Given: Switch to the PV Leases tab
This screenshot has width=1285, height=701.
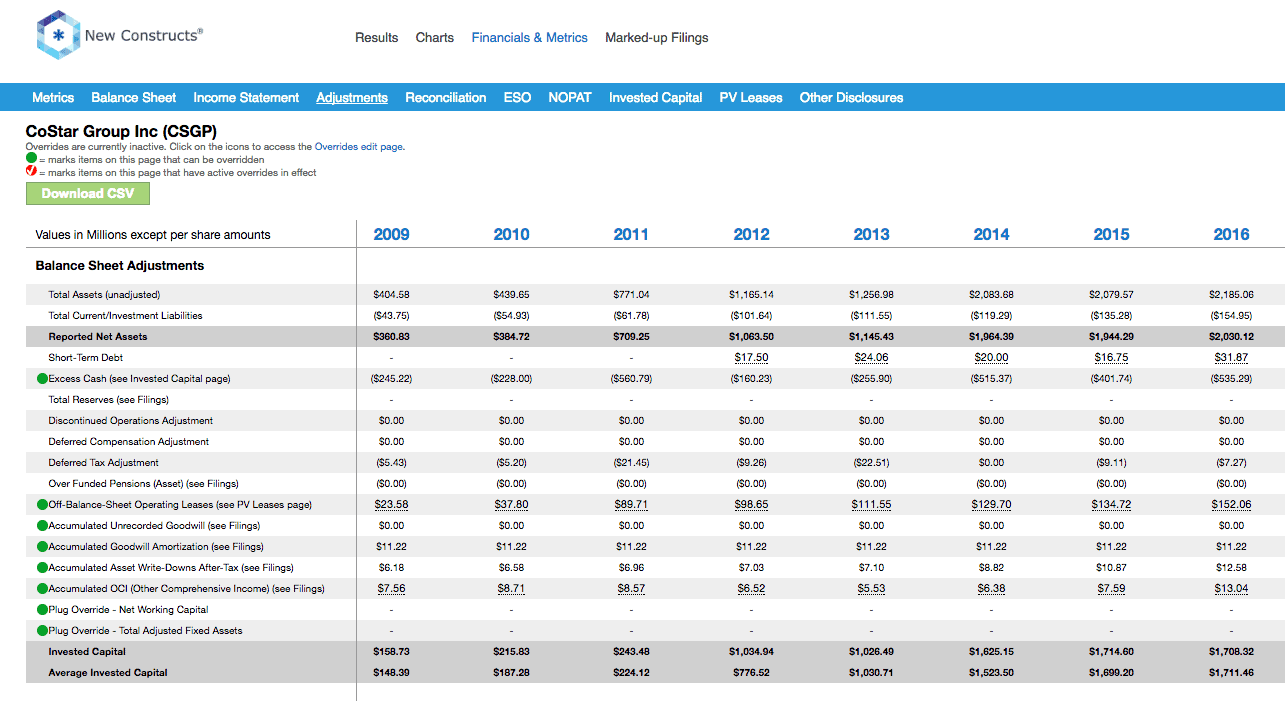Looking at the screenshot, I should coord(751,98).
